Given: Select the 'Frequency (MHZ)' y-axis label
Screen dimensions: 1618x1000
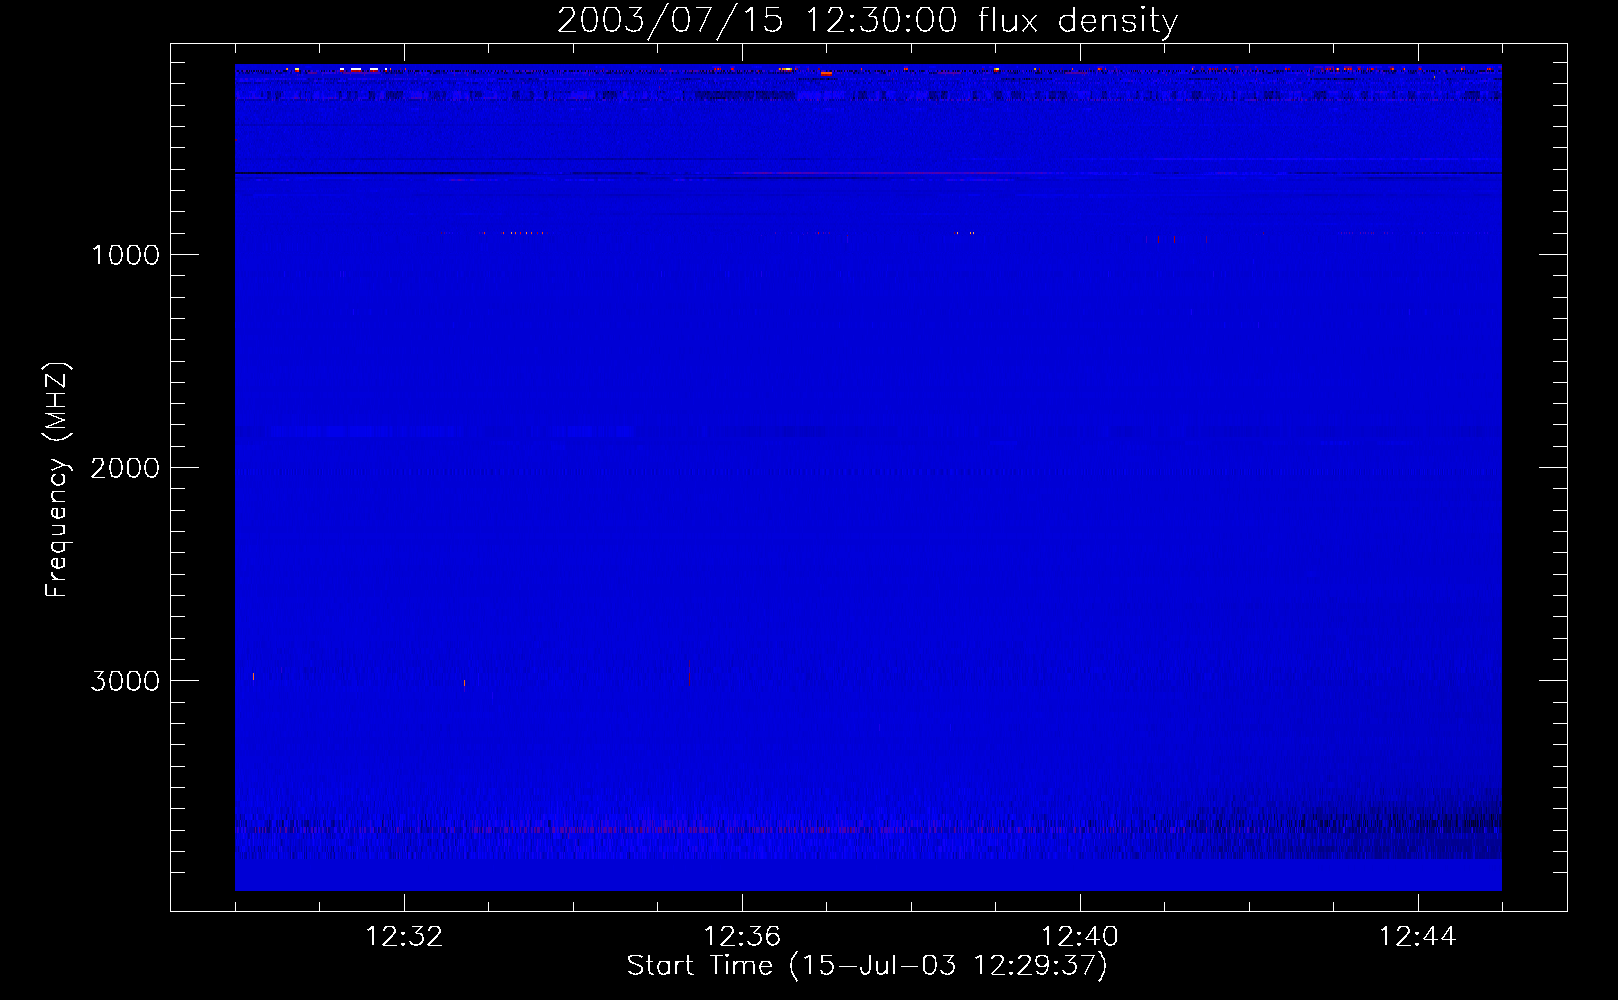Looking at the screenshot, I should tap(57, 480).
